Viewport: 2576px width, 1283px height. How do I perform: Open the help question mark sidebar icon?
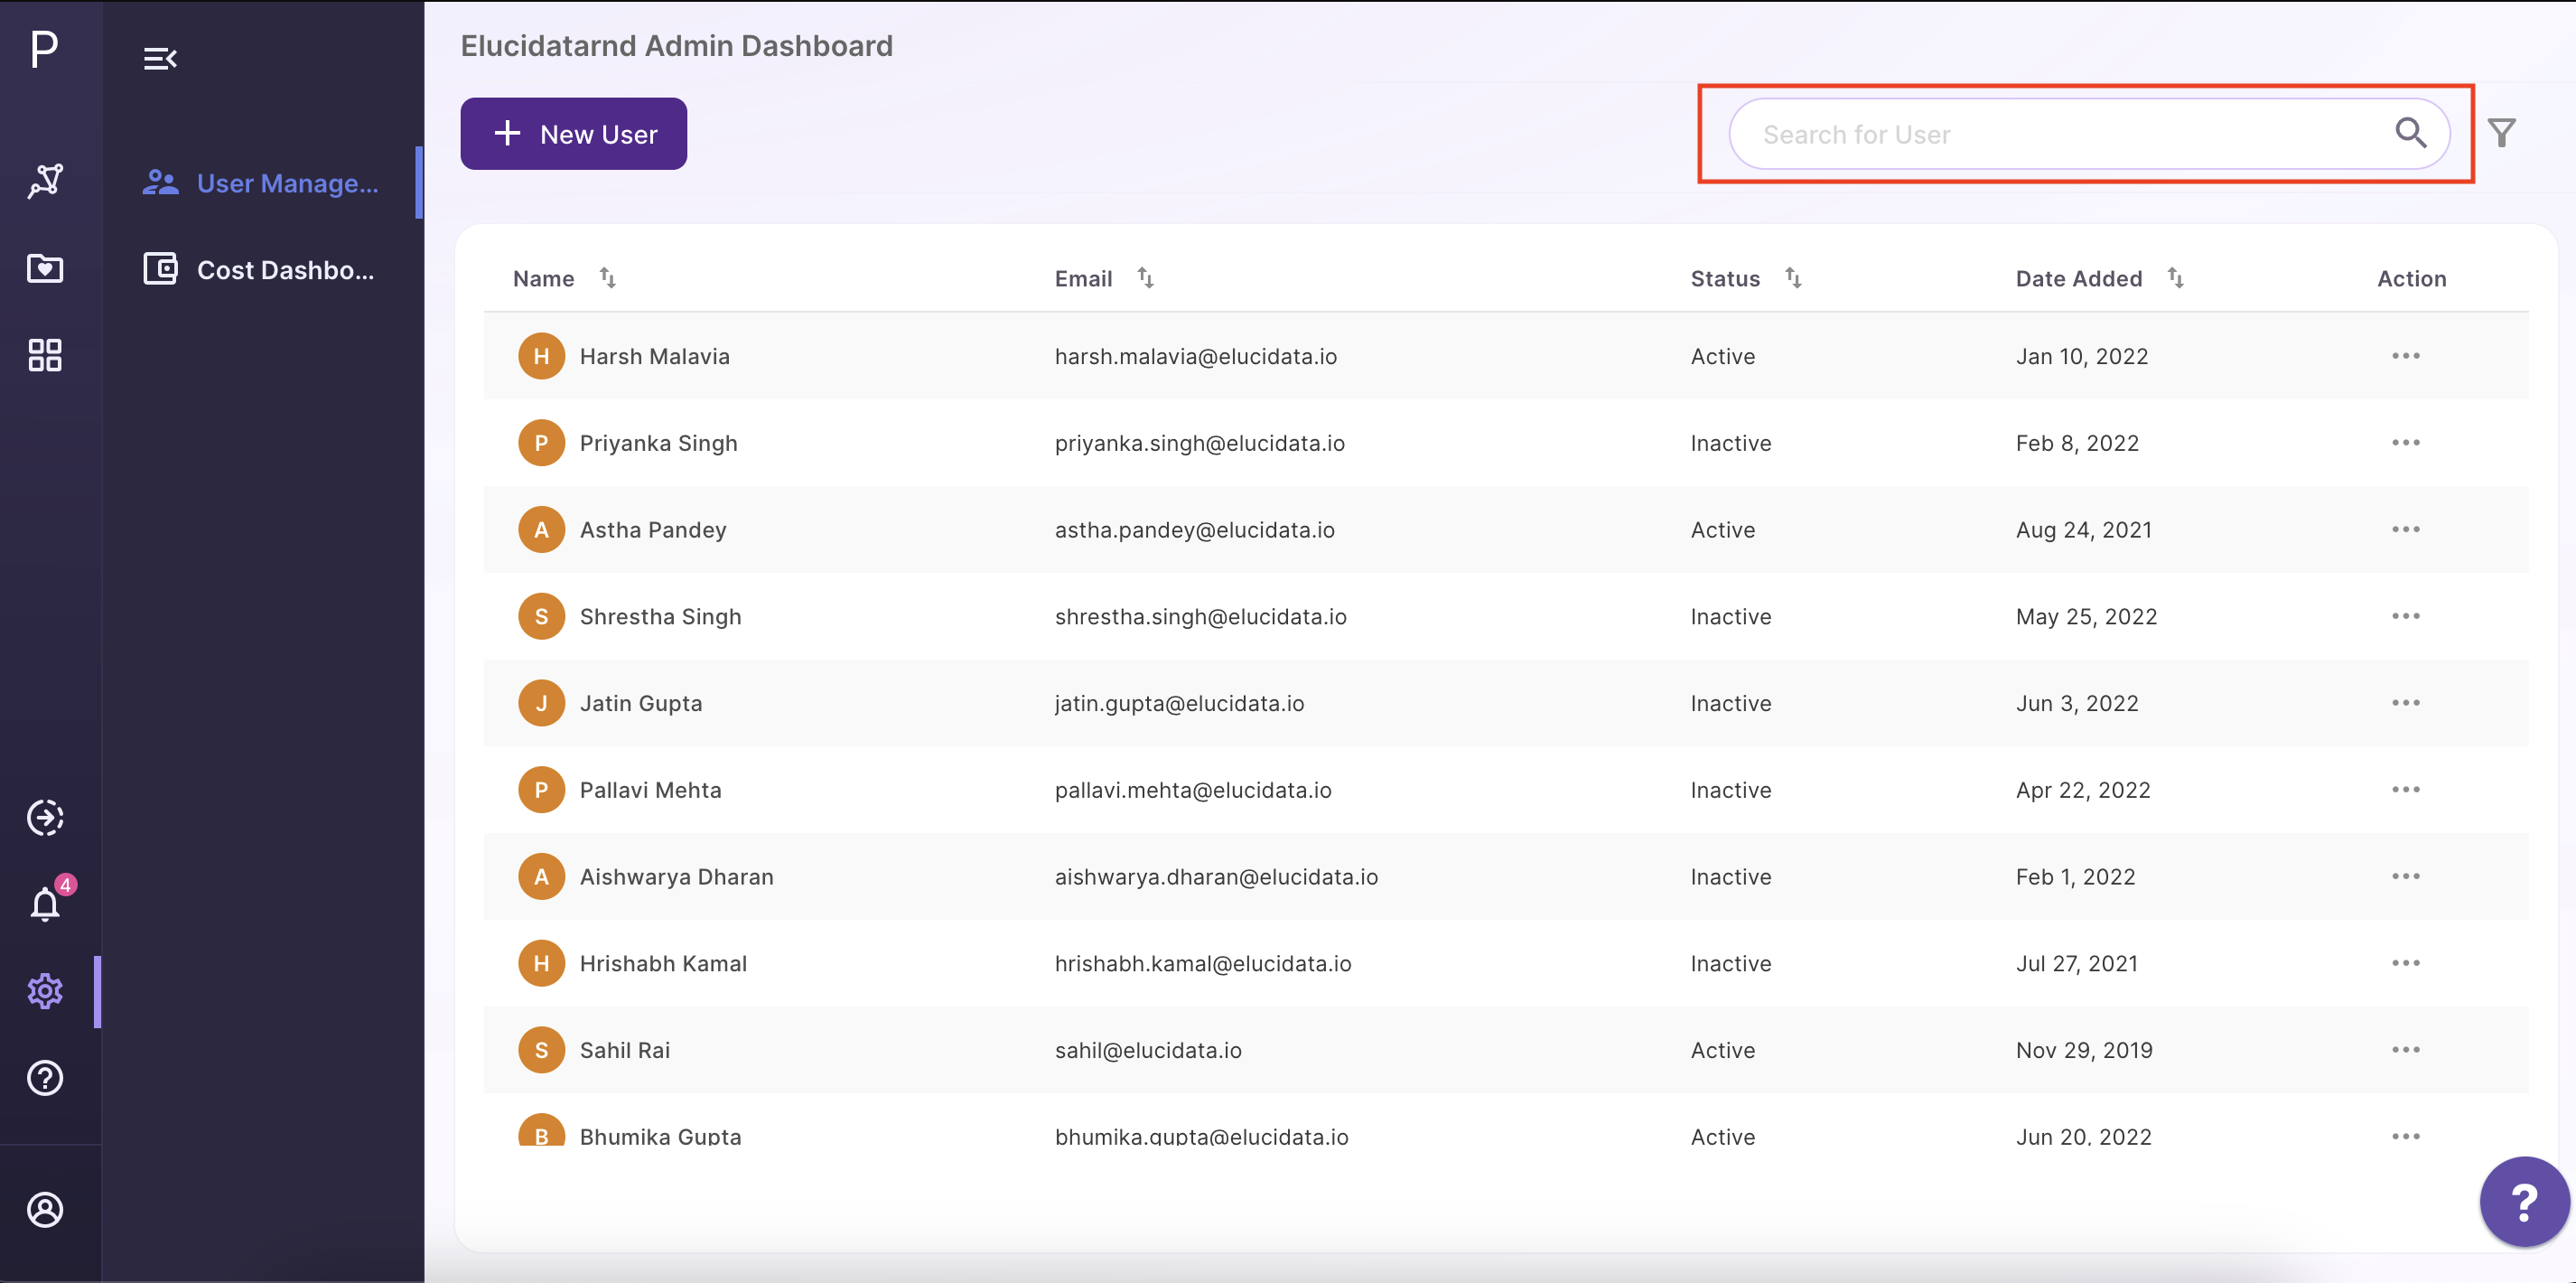pyautogui.click(x=45, y=1078)
